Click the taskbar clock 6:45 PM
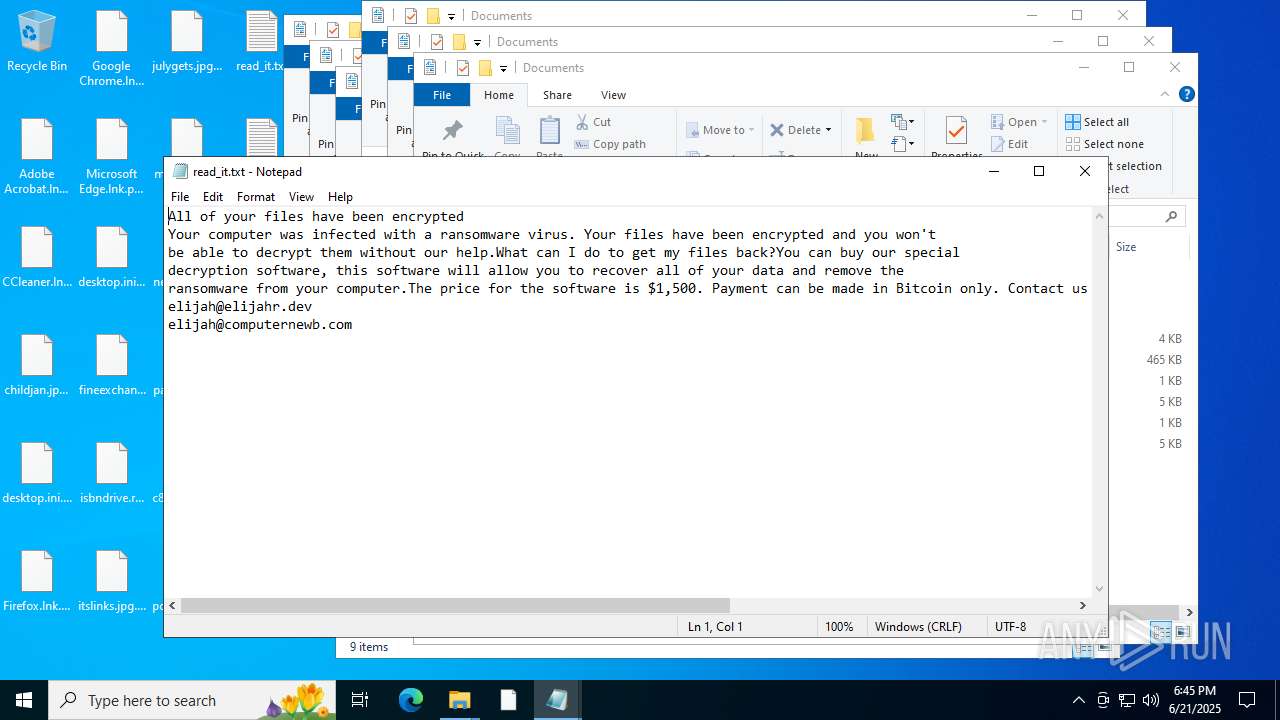Image resolution: width=1280 pixels, height=720 pixels. (1195, 691)
